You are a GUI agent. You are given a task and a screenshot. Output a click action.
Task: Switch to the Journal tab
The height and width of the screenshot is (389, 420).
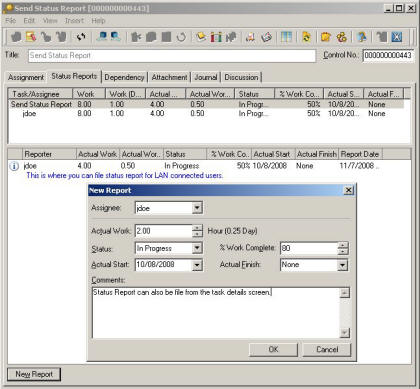click(206, 77)
